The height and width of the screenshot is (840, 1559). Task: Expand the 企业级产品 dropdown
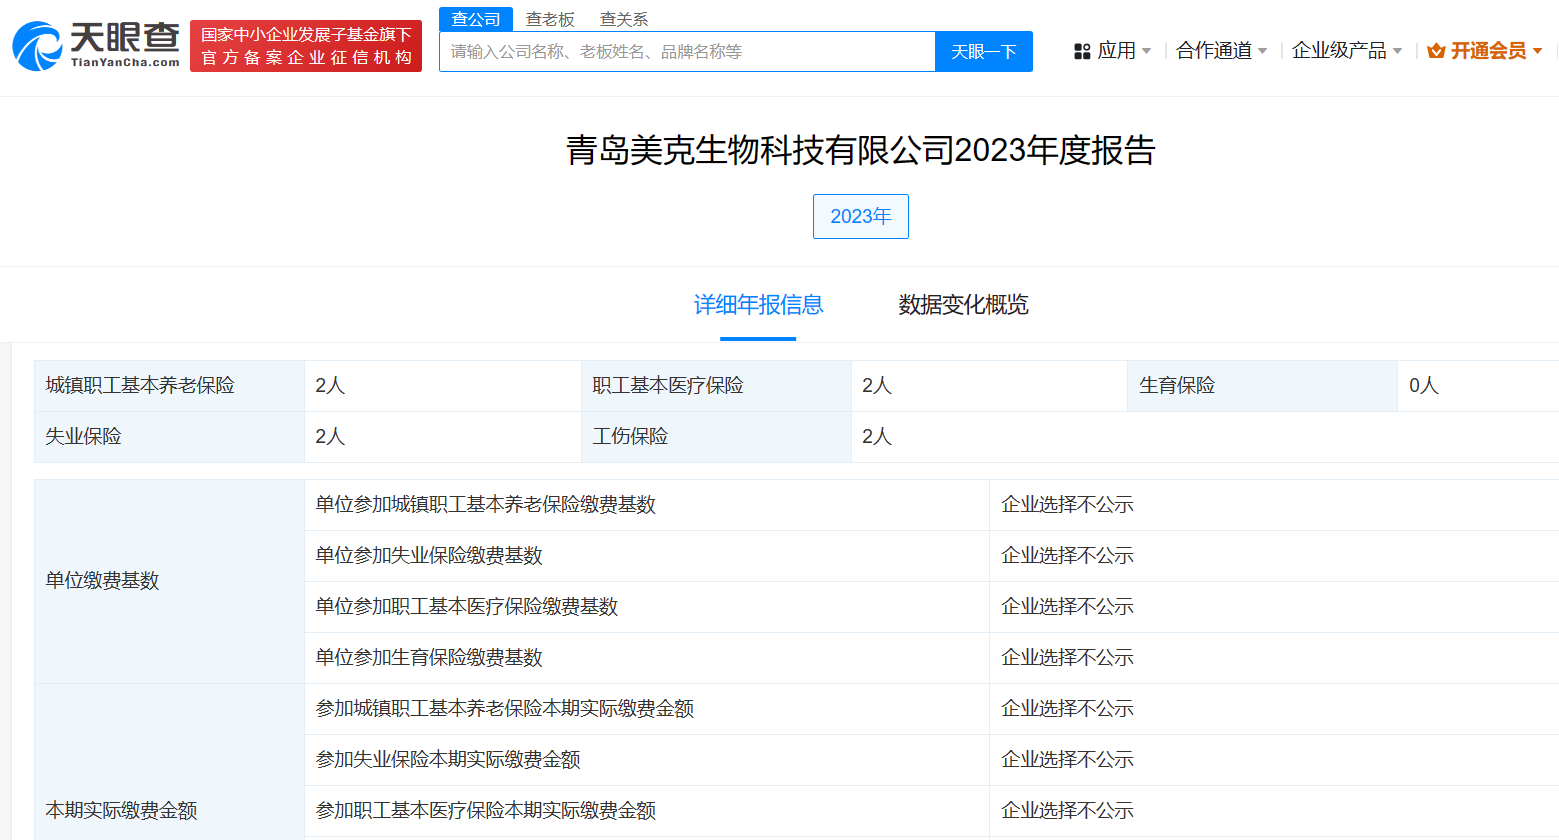point(1340,50)
